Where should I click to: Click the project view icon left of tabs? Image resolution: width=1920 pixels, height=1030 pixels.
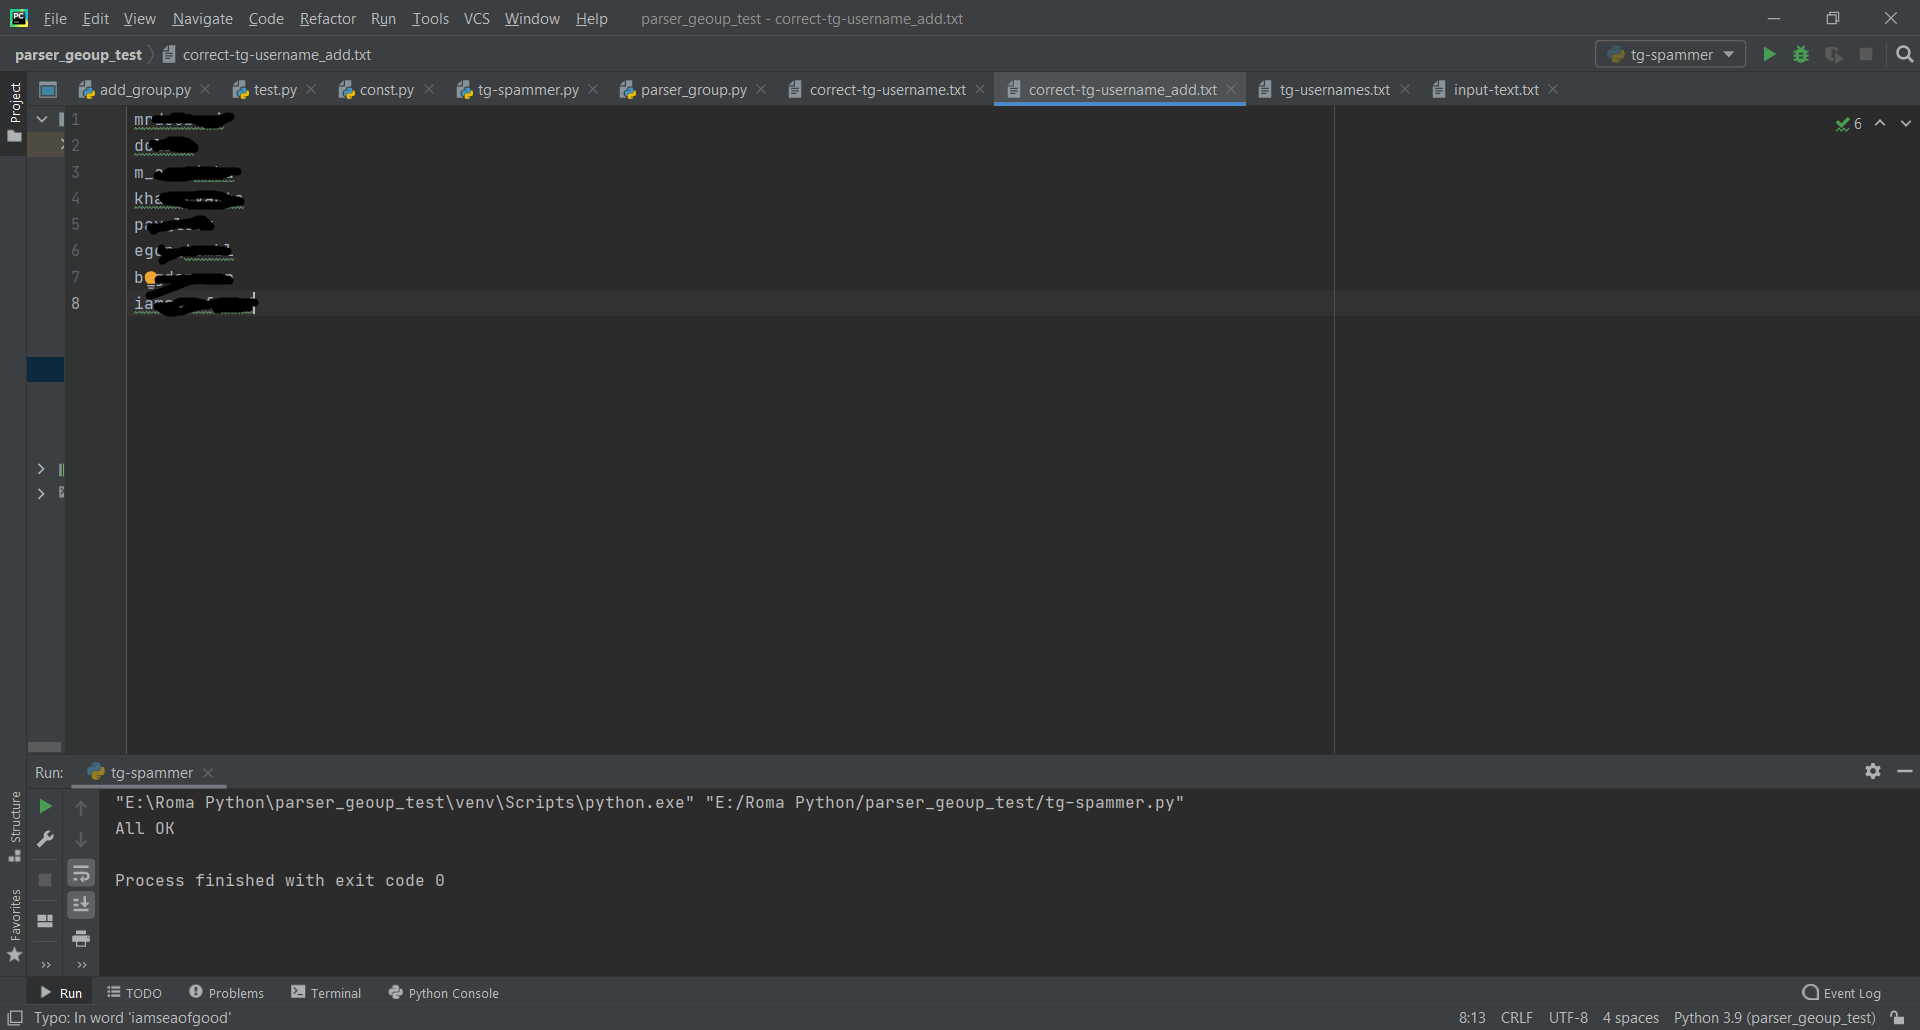coord(47,90)
